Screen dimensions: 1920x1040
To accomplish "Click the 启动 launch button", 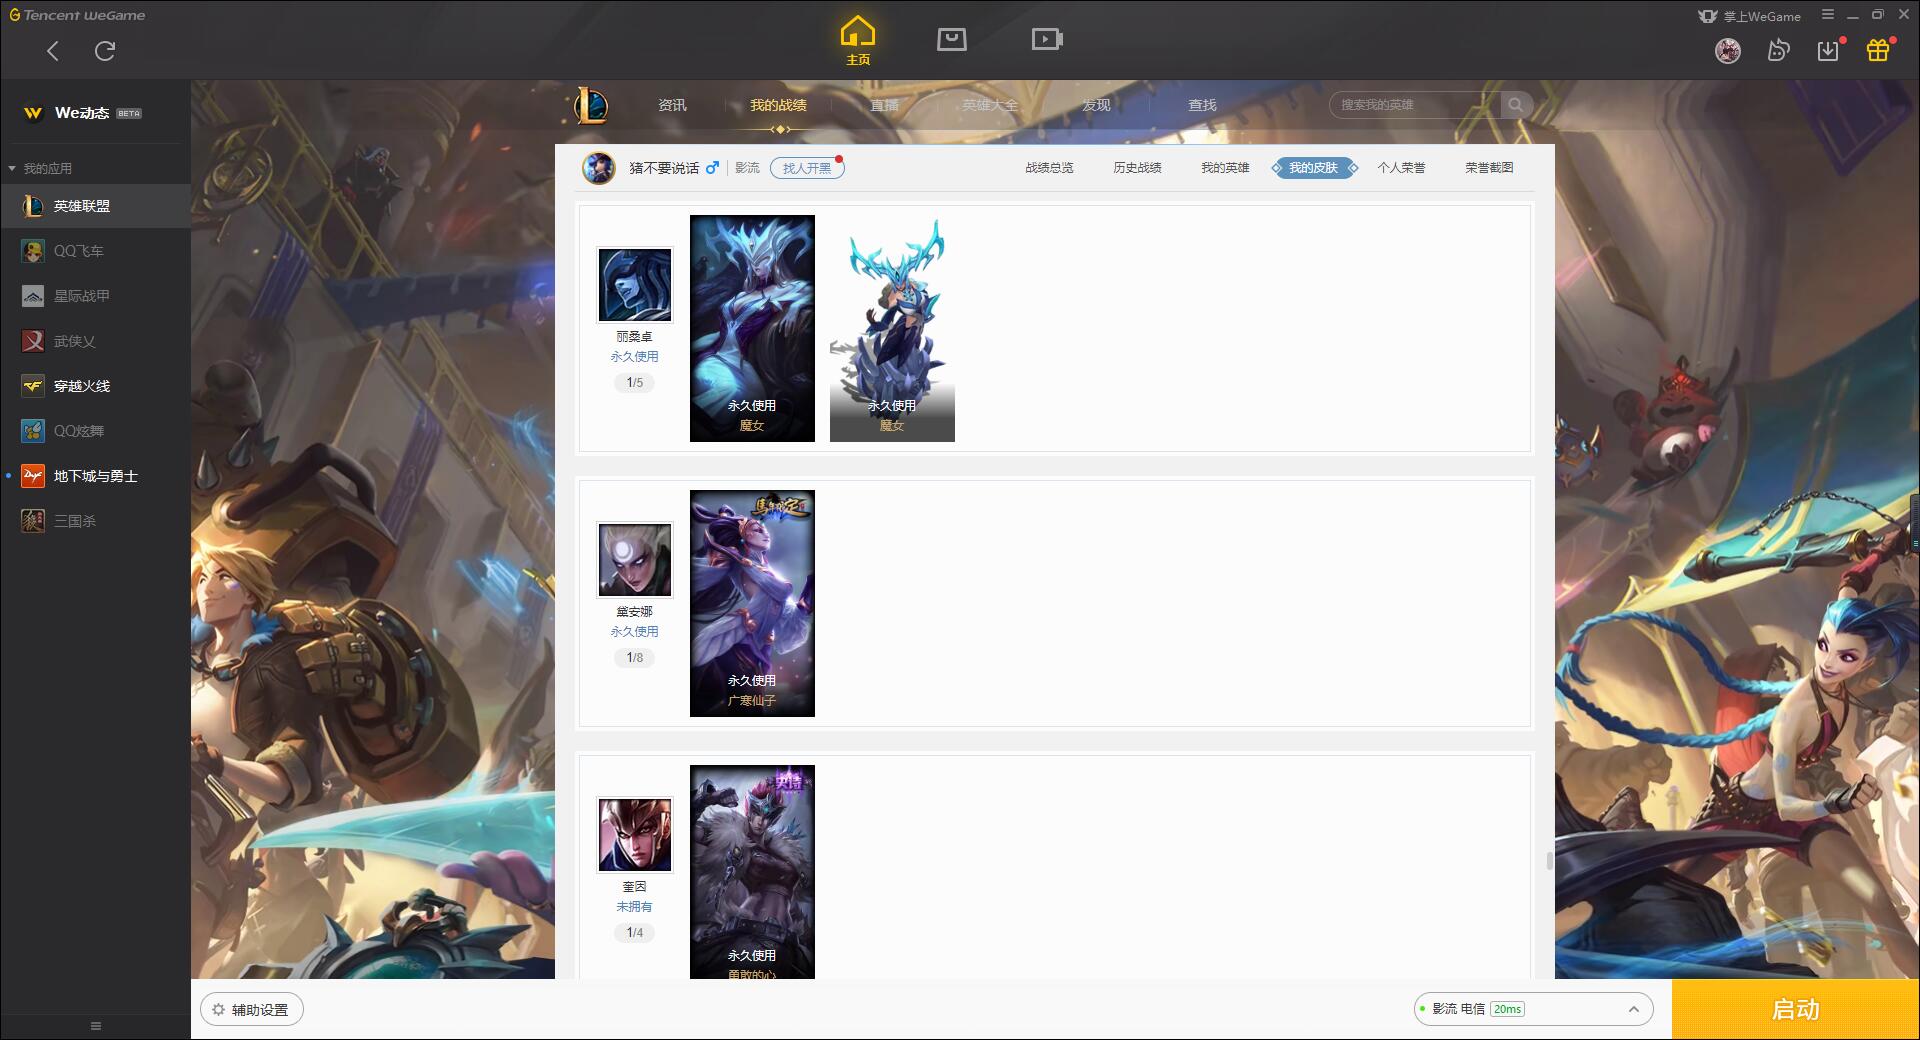I will 1795,1010.
